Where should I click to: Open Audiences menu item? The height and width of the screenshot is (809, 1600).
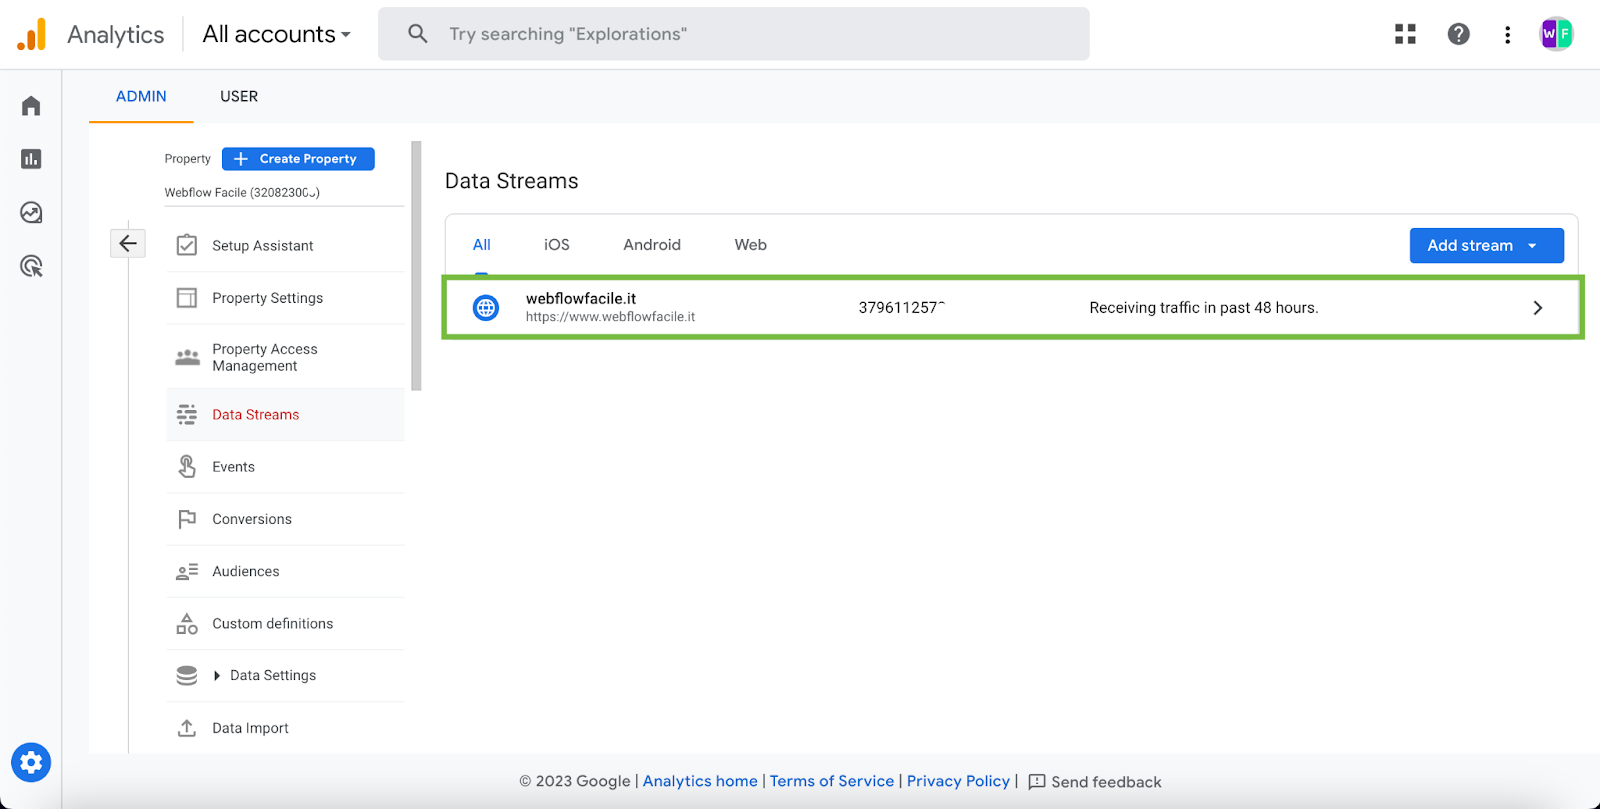tap(285, 572)
